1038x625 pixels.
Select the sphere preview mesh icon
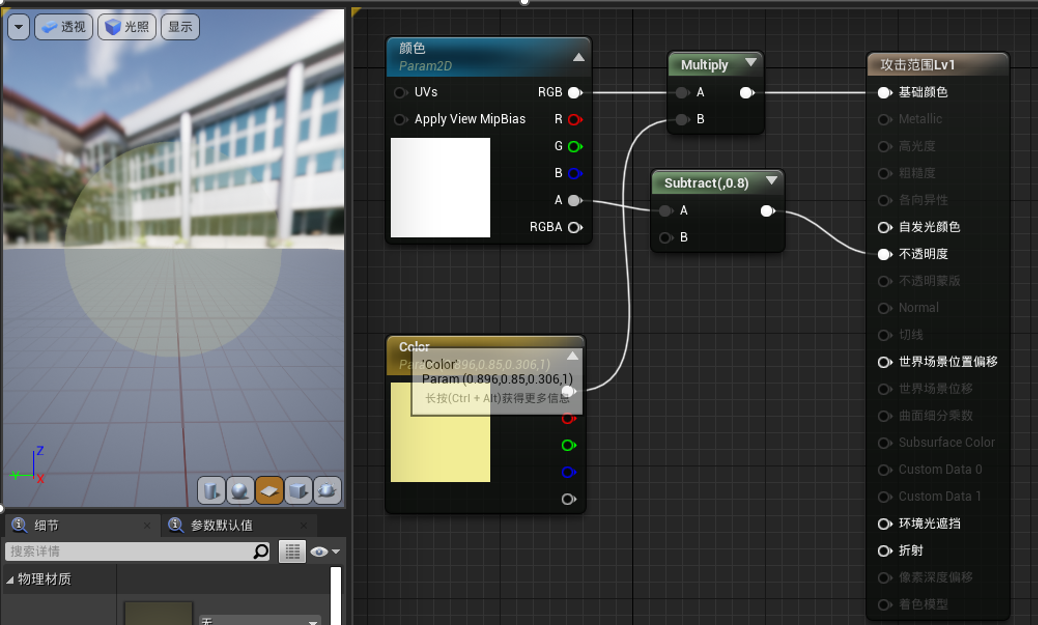[240, 490]
